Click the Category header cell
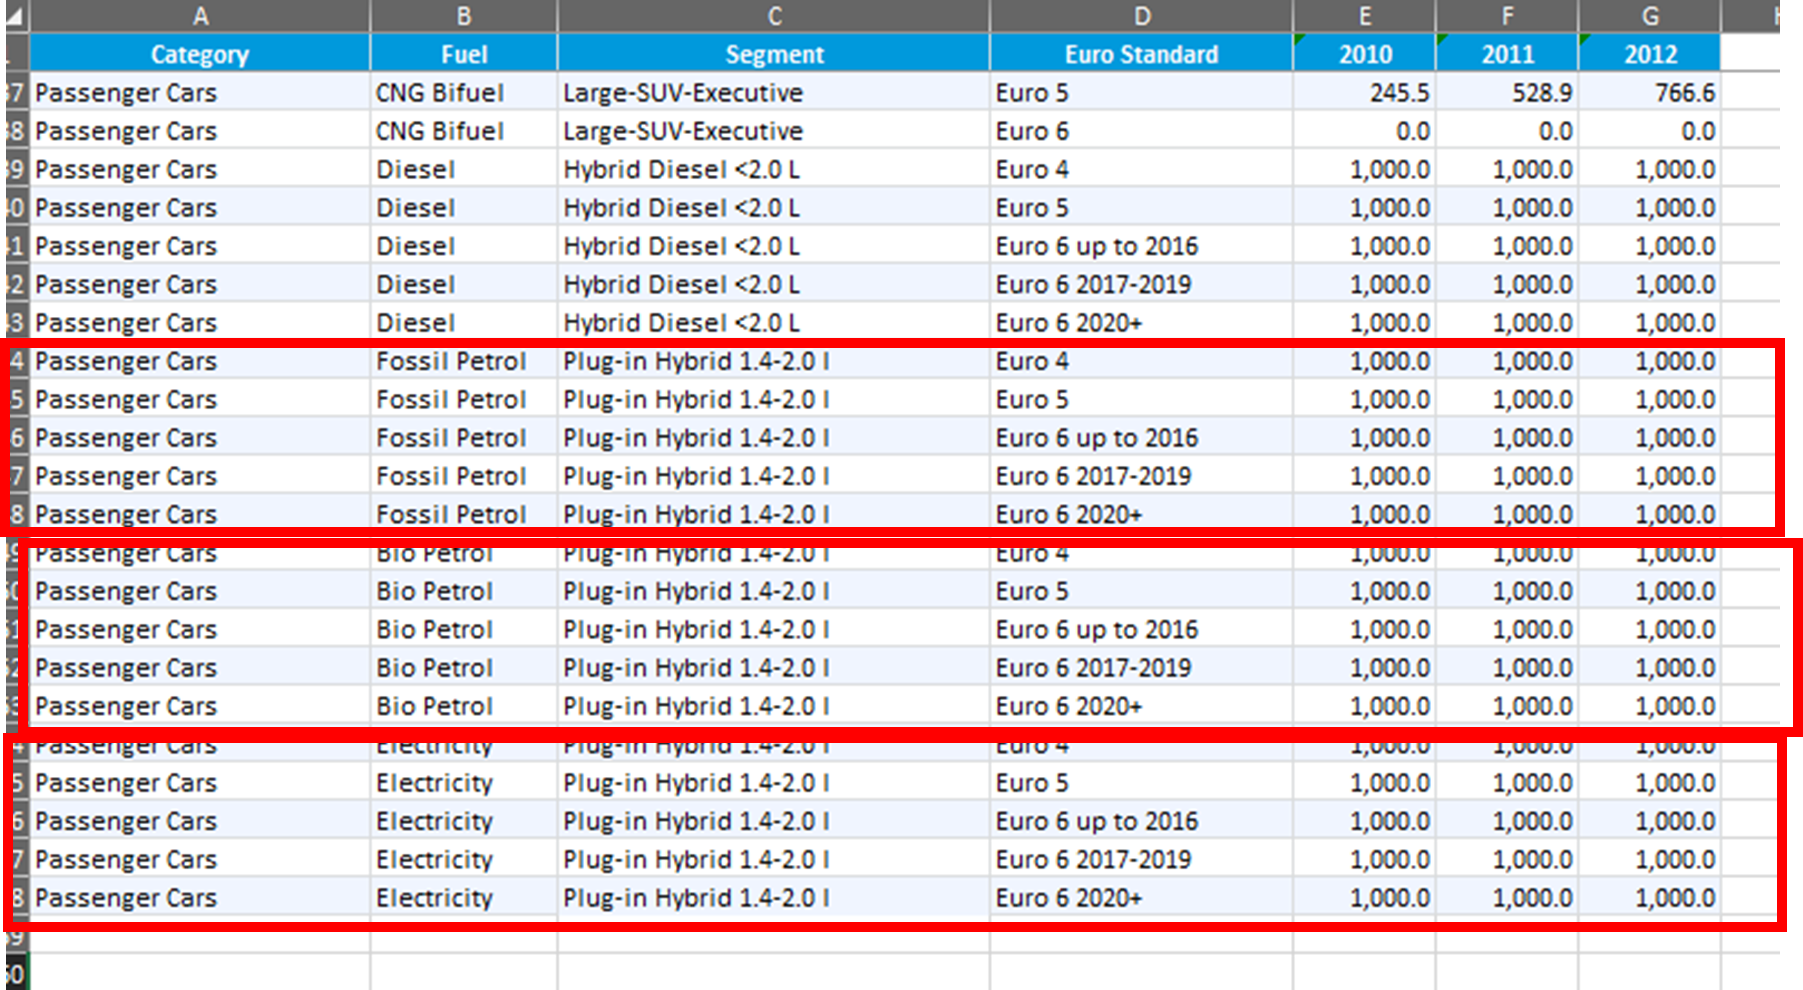1803x990 pixels. coord(200,54)
